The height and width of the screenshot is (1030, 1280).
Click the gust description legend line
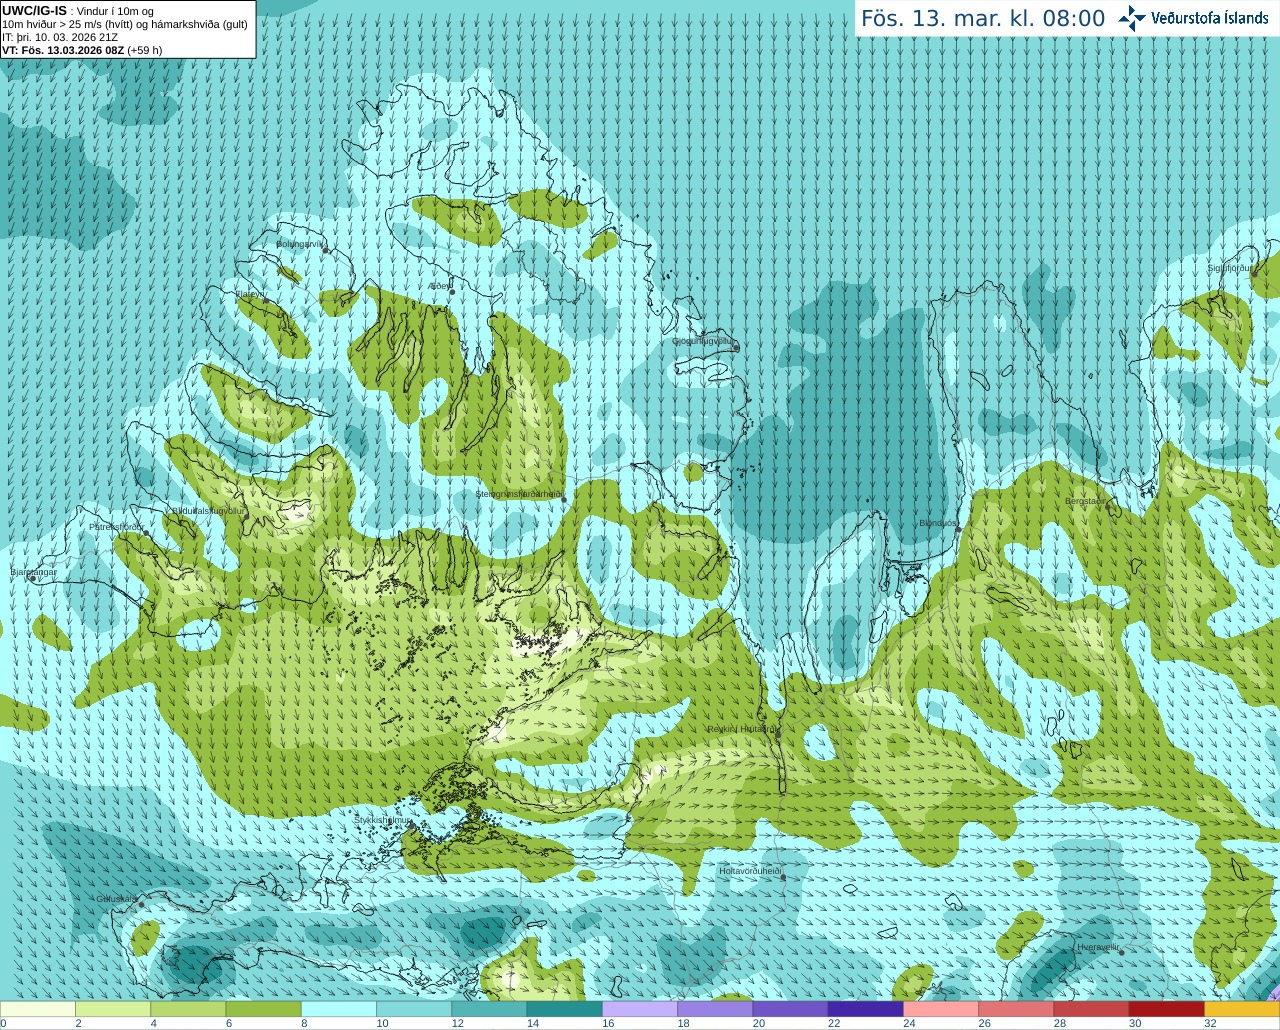[x=125, y=24]
